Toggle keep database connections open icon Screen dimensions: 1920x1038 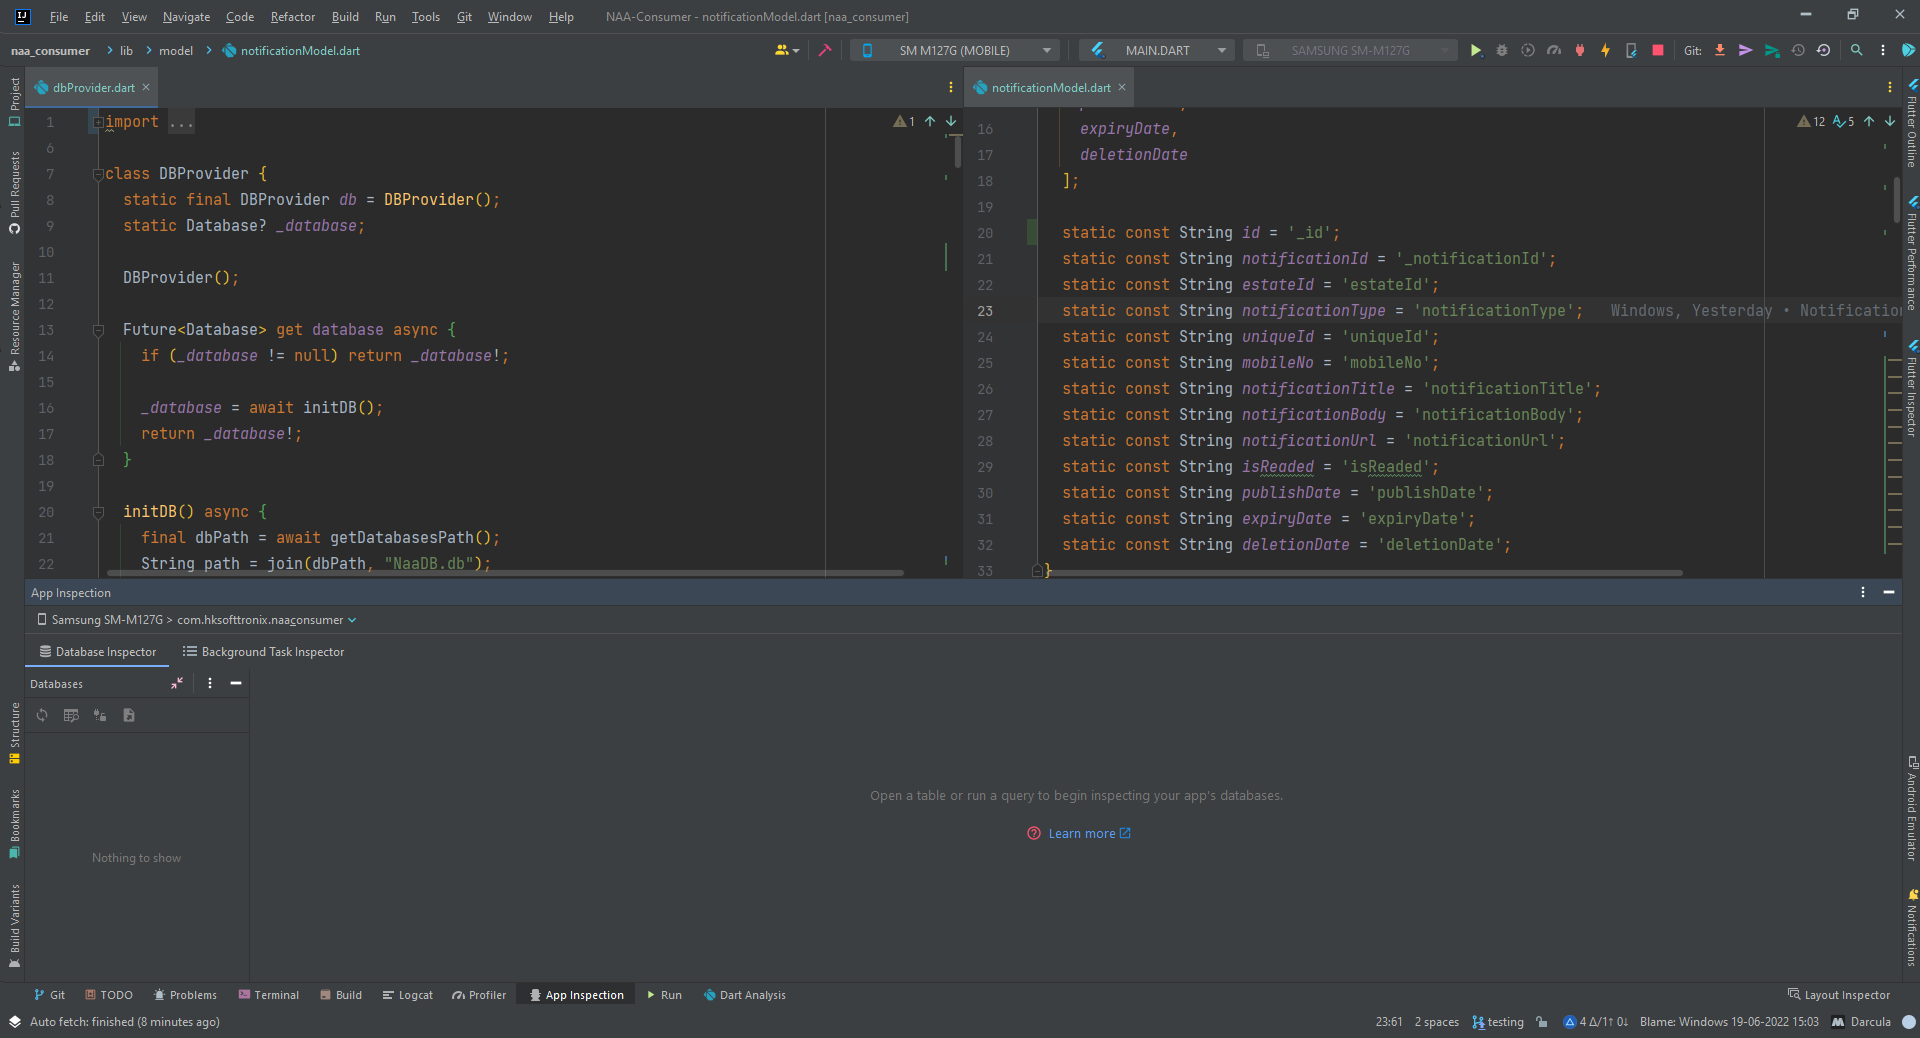[100, 715]
